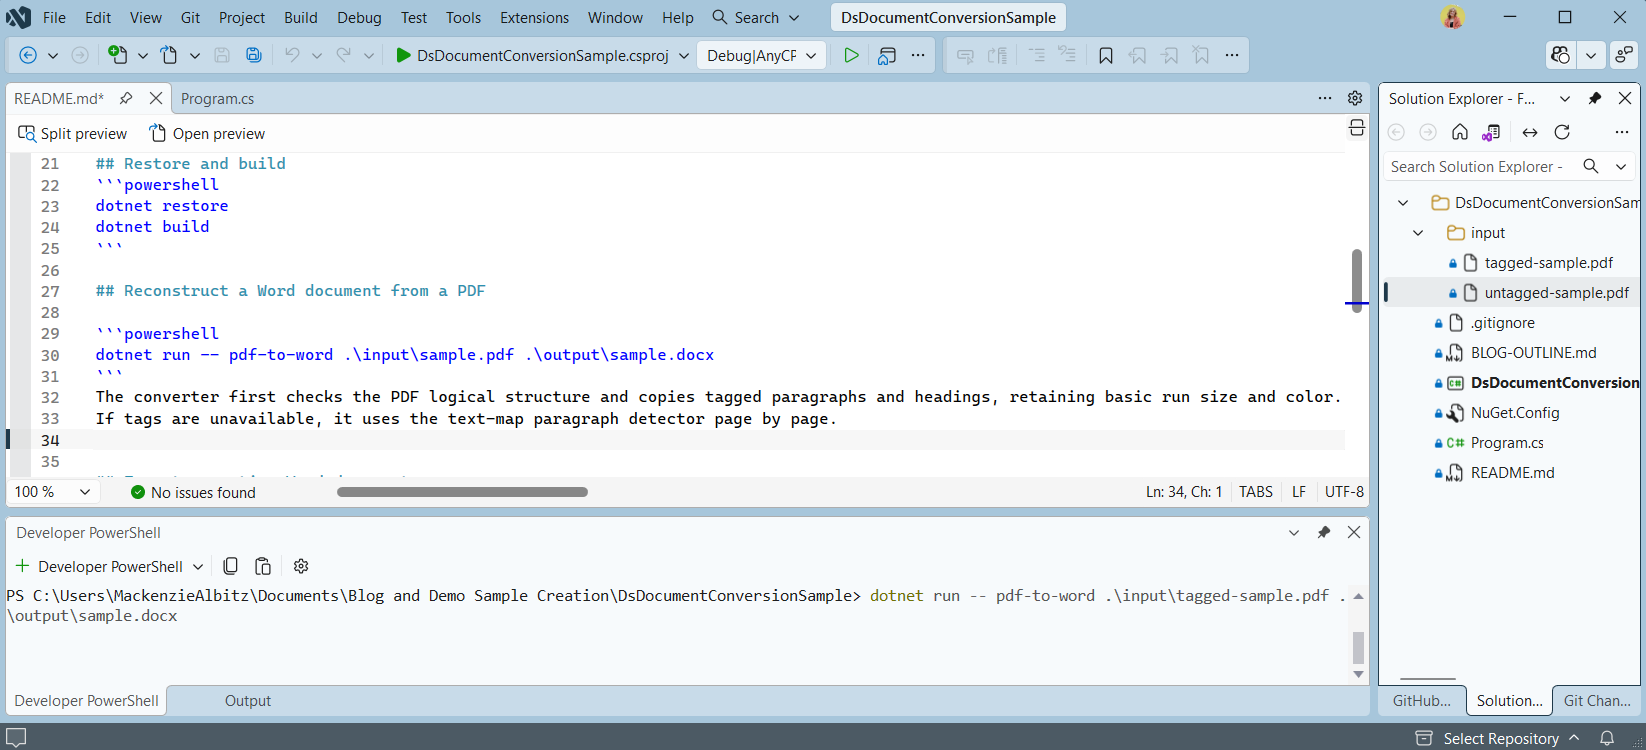Pin the Solution Explorer panel
The height and width of the screenshot is (750, 1646).
click(x=1595, y=98)
